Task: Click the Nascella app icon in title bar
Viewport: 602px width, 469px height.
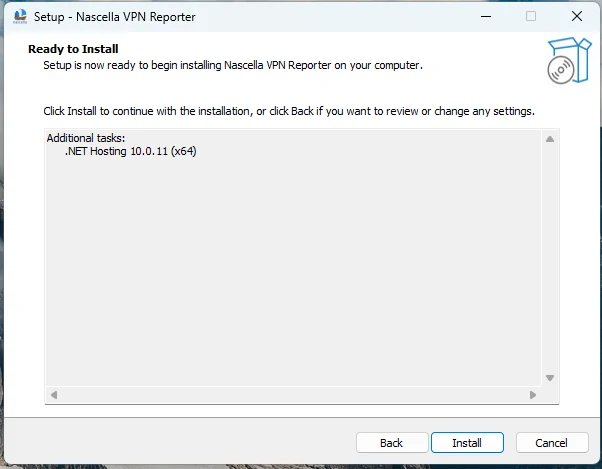Action: 20,17
